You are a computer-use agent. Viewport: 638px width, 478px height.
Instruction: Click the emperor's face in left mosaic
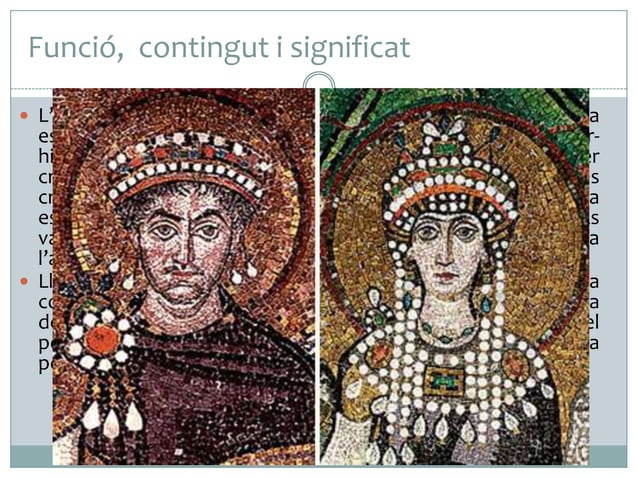(x=183, y=252)
